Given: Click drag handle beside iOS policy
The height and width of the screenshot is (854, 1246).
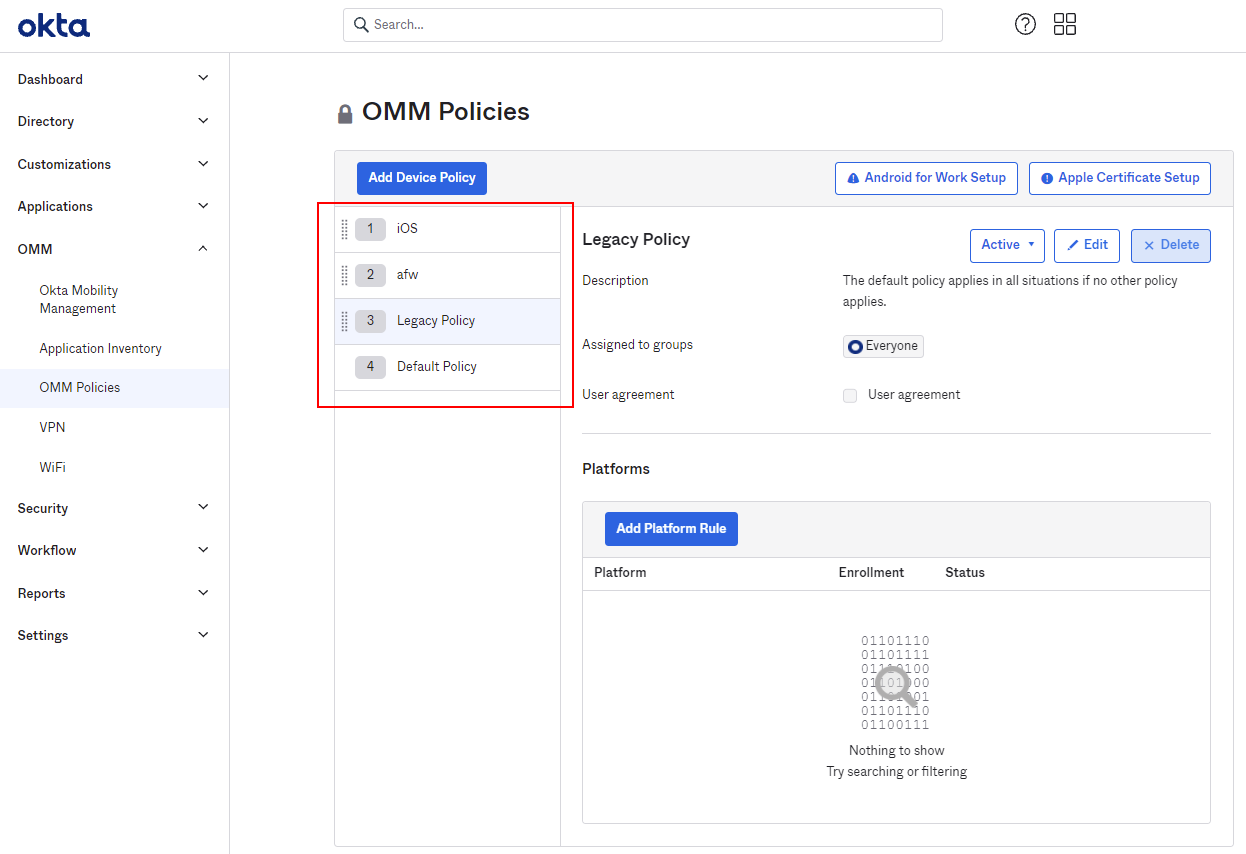Looking at the screenshot, I should tap(345, 229).
